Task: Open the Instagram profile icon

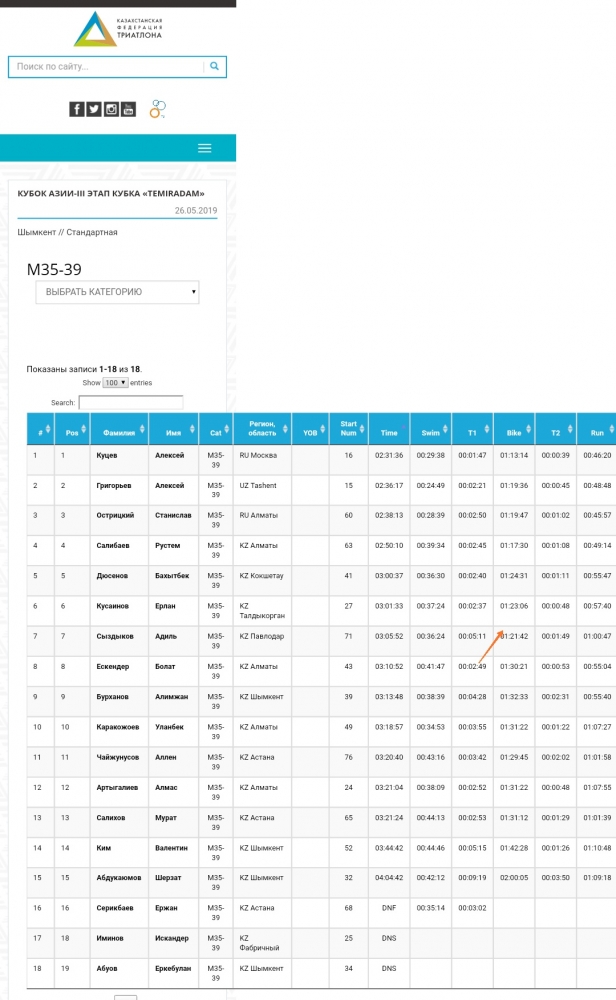Action: click(x=111, y=110)
